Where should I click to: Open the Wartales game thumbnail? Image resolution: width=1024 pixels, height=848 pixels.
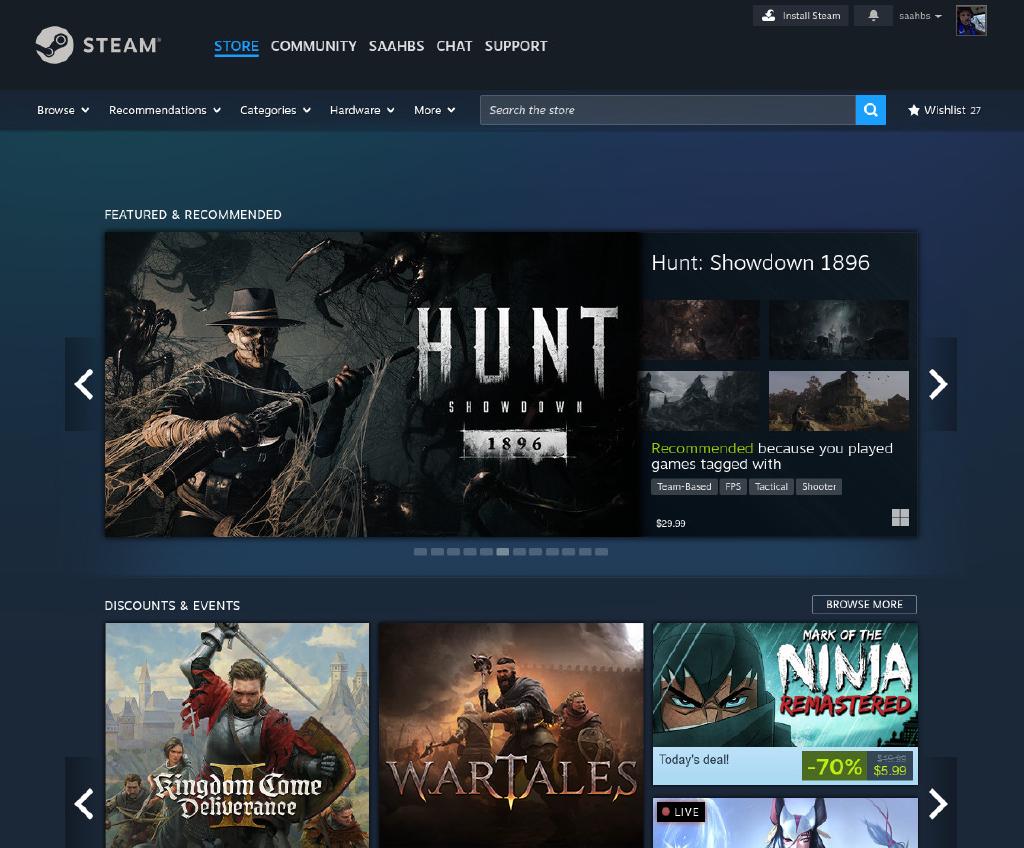point(511,735)
